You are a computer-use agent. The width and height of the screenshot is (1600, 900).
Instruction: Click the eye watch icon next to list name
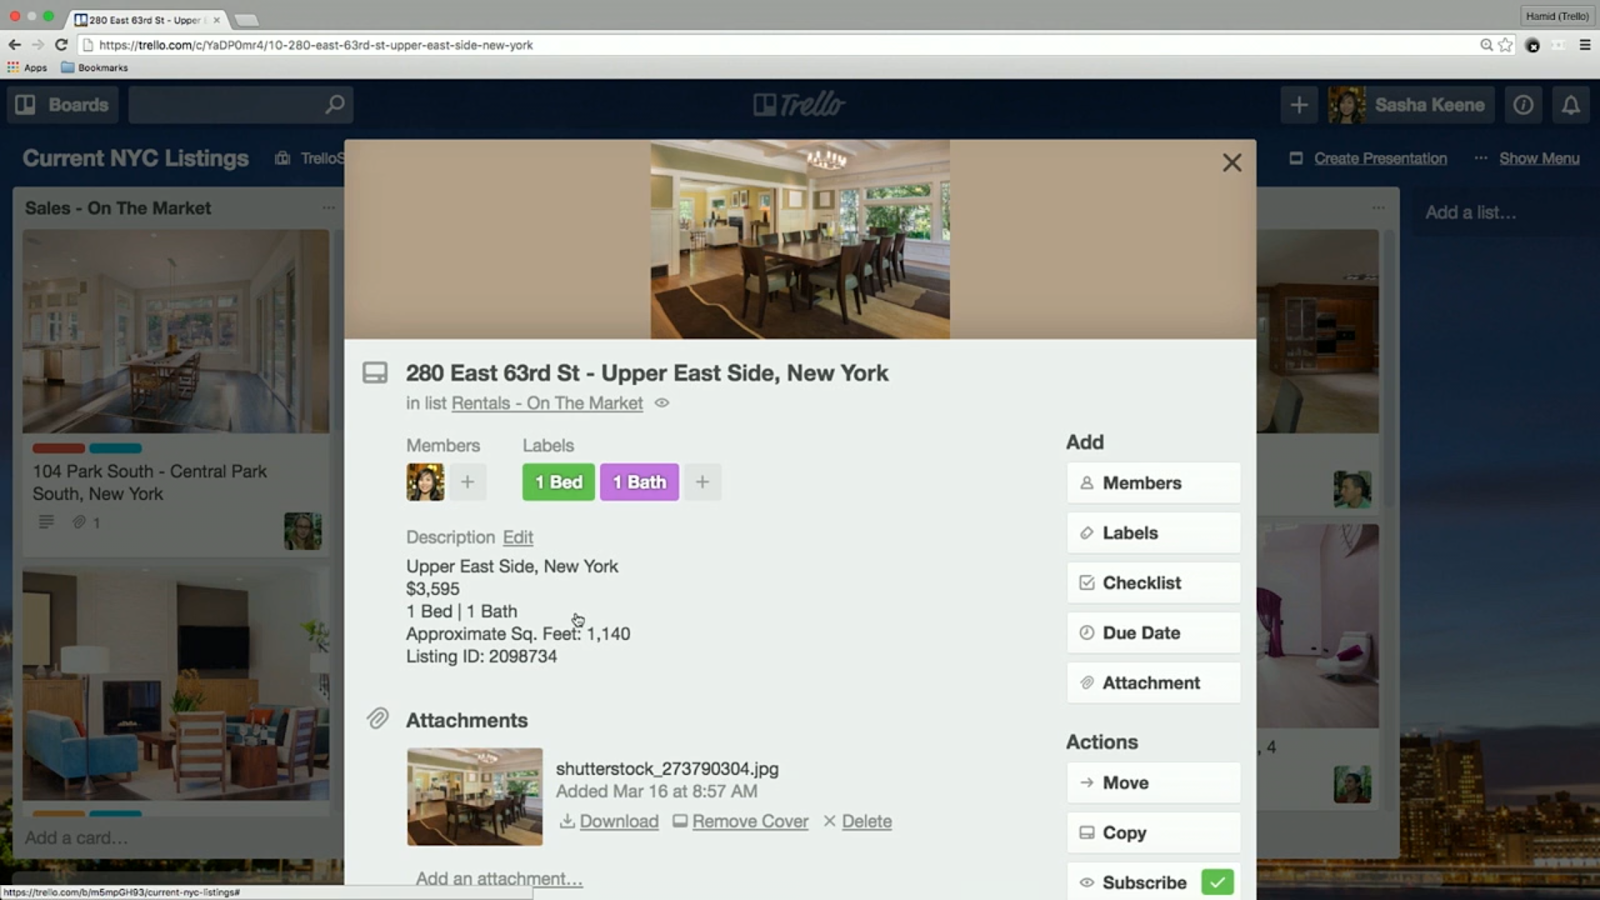(662, 403)
